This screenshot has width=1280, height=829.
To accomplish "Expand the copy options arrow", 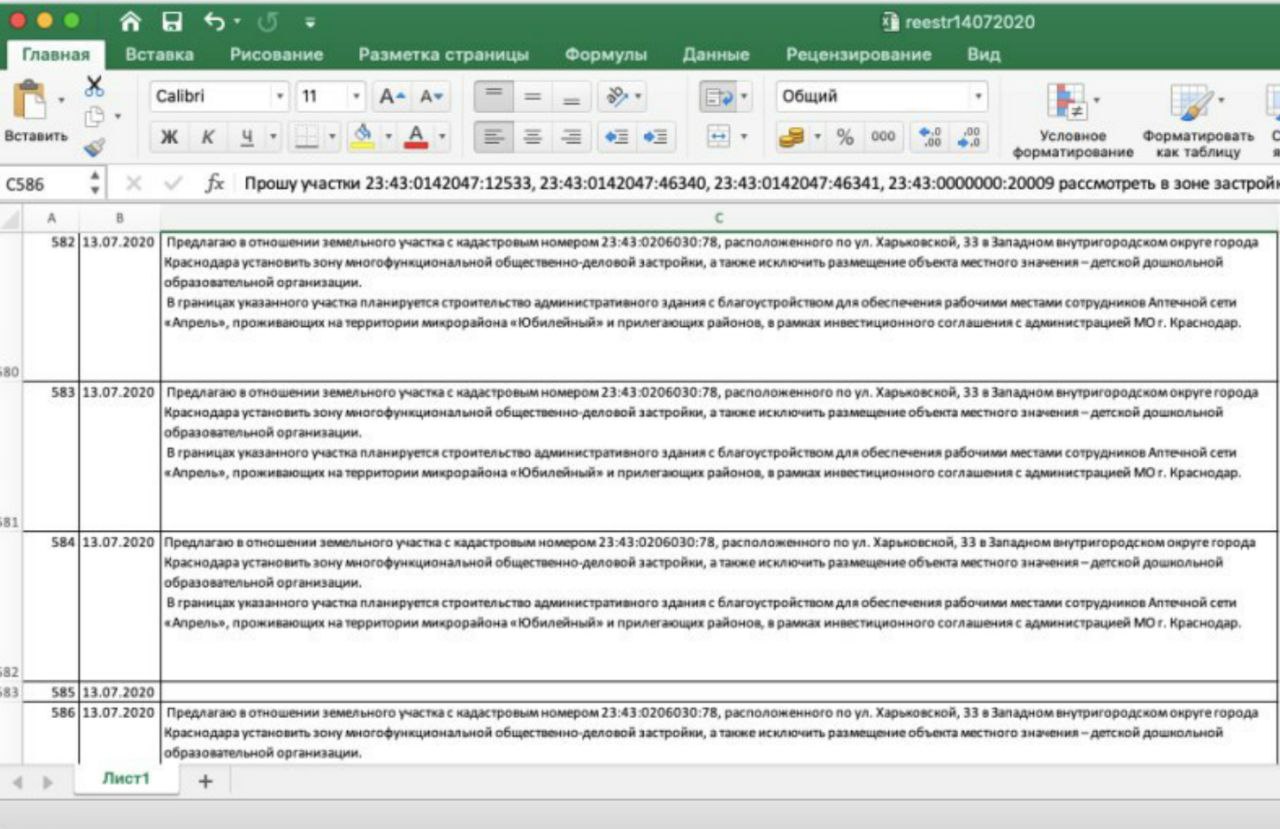I will pyautogui.click(x=118, y=117).
